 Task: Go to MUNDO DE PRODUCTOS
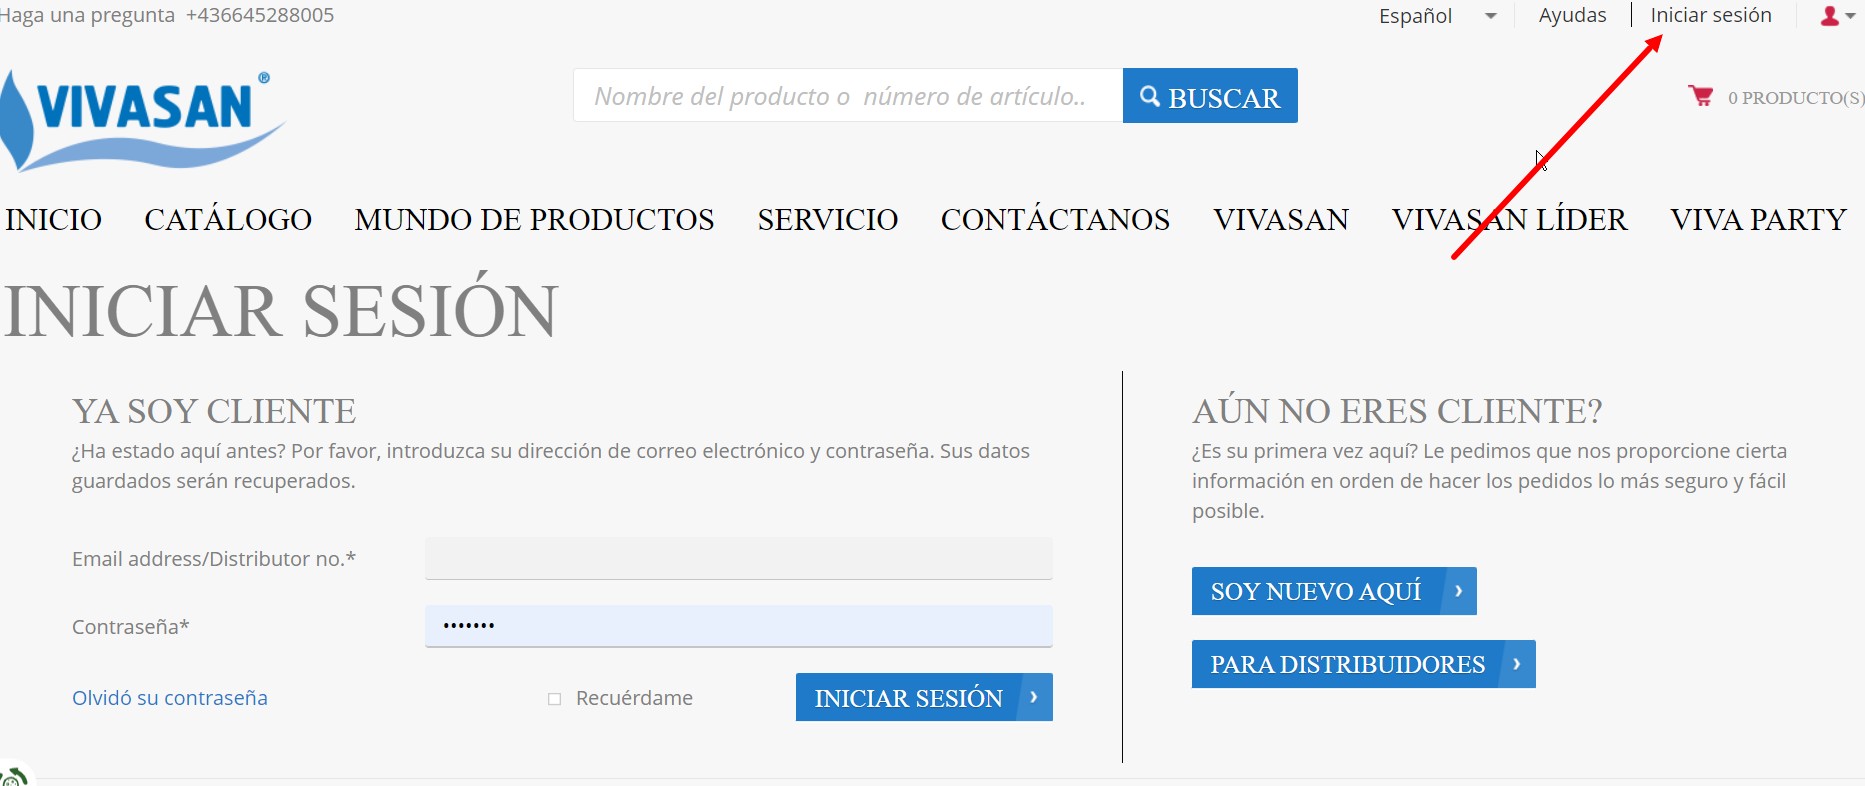[x=534, y=220]
